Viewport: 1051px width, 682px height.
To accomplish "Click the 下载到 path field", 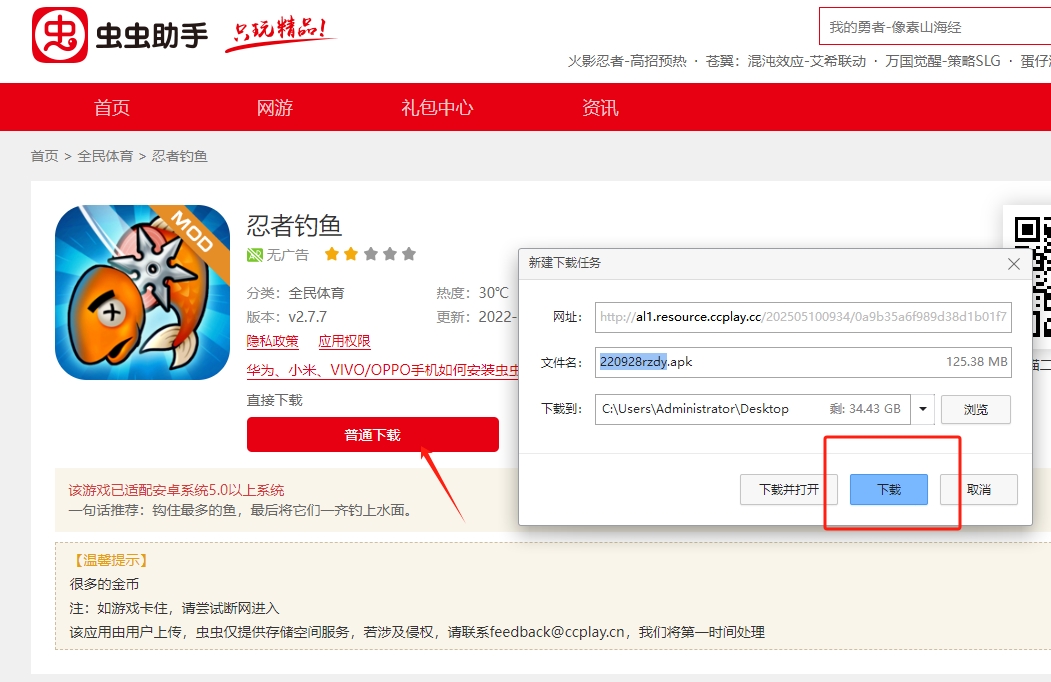I will tap(752, 409).
